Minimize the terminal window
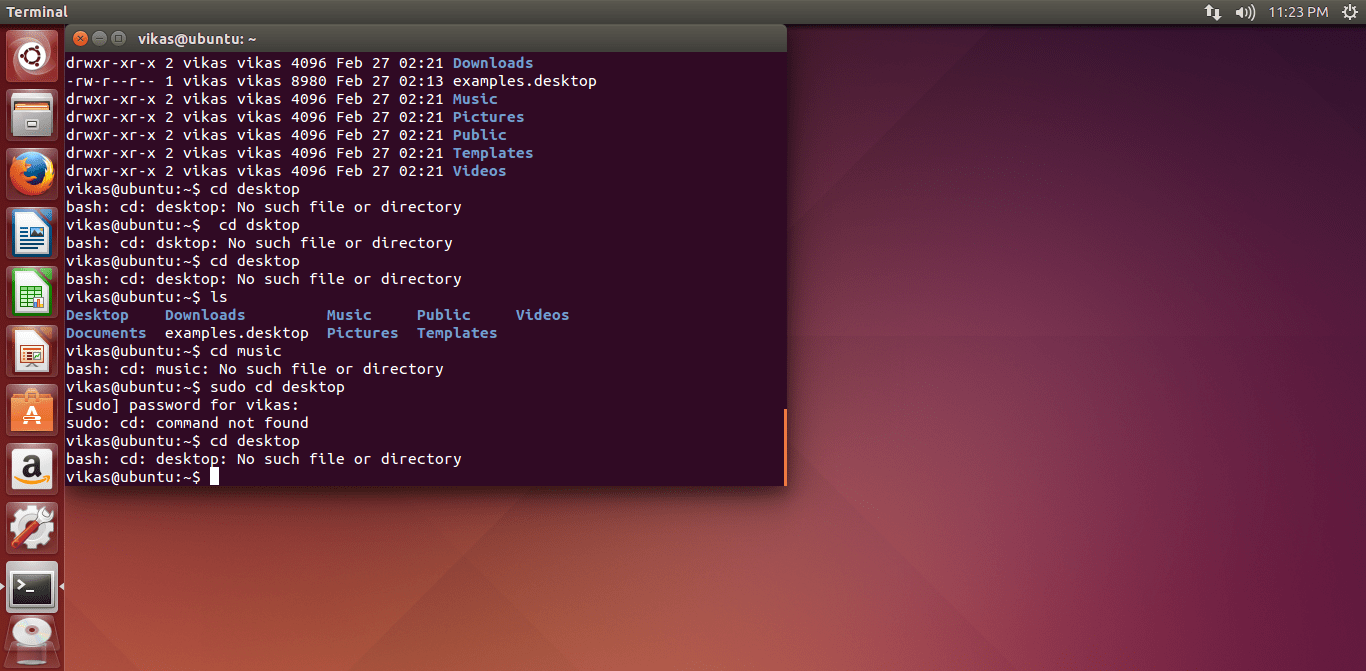 point(98,38)
